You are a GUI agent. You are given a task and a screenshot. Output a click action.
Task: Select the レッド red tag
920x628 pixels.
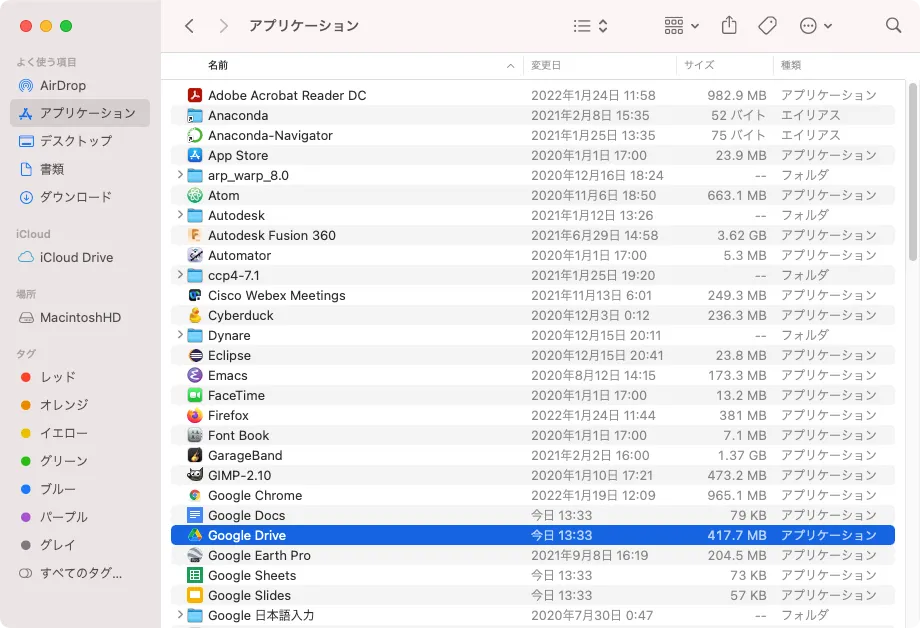[x=57, y=377]
